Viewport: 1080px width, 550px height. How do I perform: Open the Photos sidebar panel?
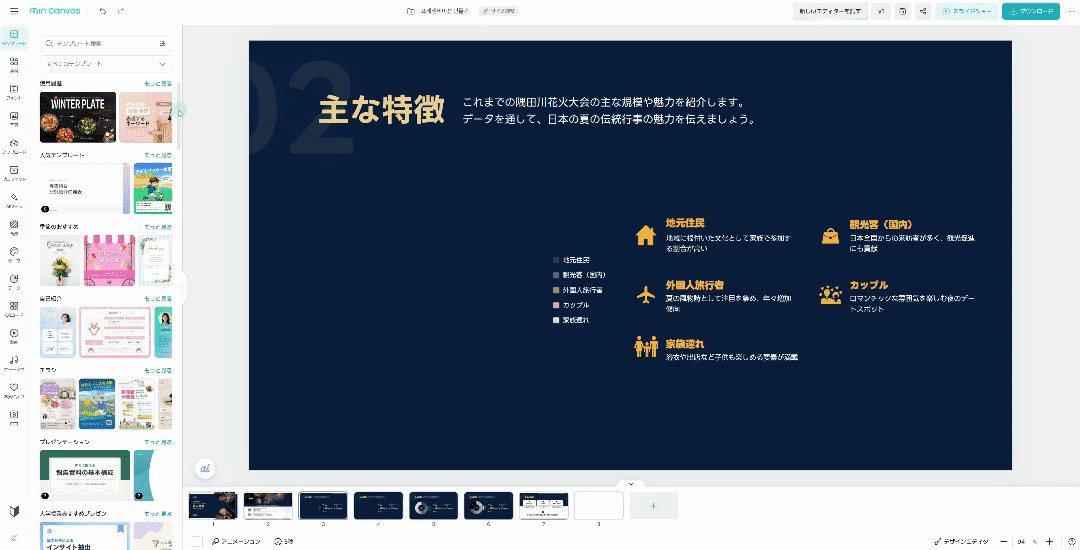(14, 119)
